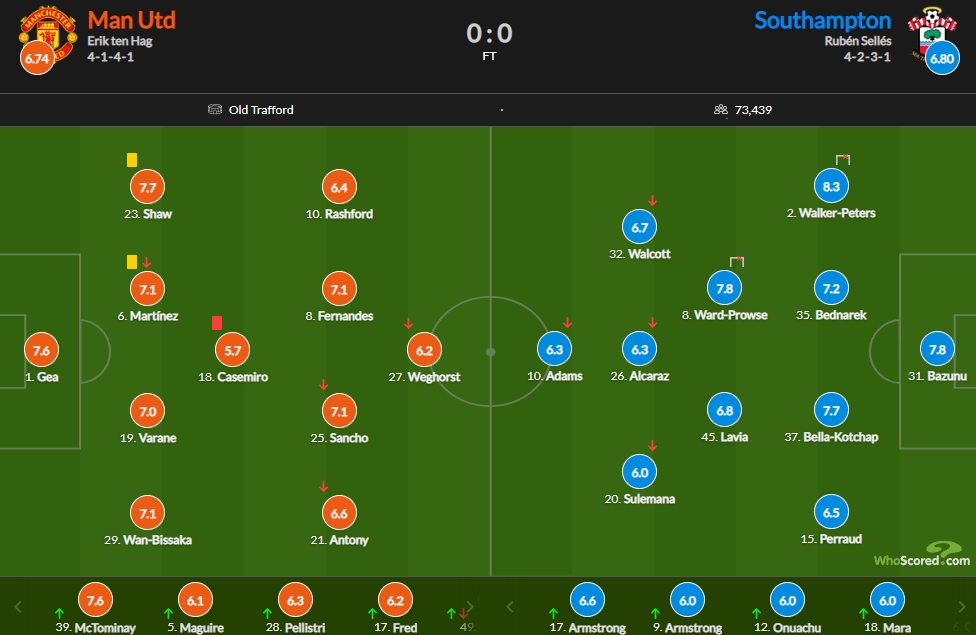Select substitute Maguire's 6.1 rating

point(195,600)
